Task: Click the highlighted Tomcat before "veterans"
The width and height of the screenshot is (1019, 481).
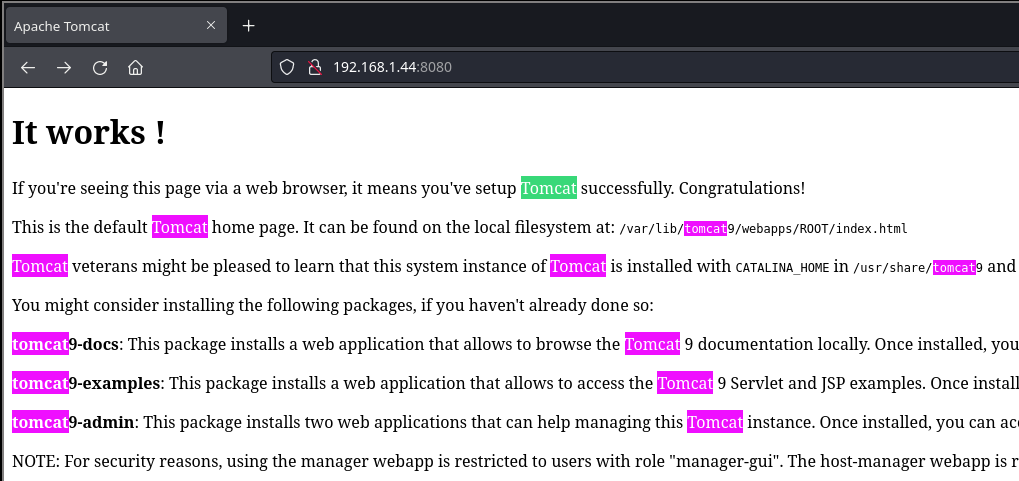Action: coord(40,267)
